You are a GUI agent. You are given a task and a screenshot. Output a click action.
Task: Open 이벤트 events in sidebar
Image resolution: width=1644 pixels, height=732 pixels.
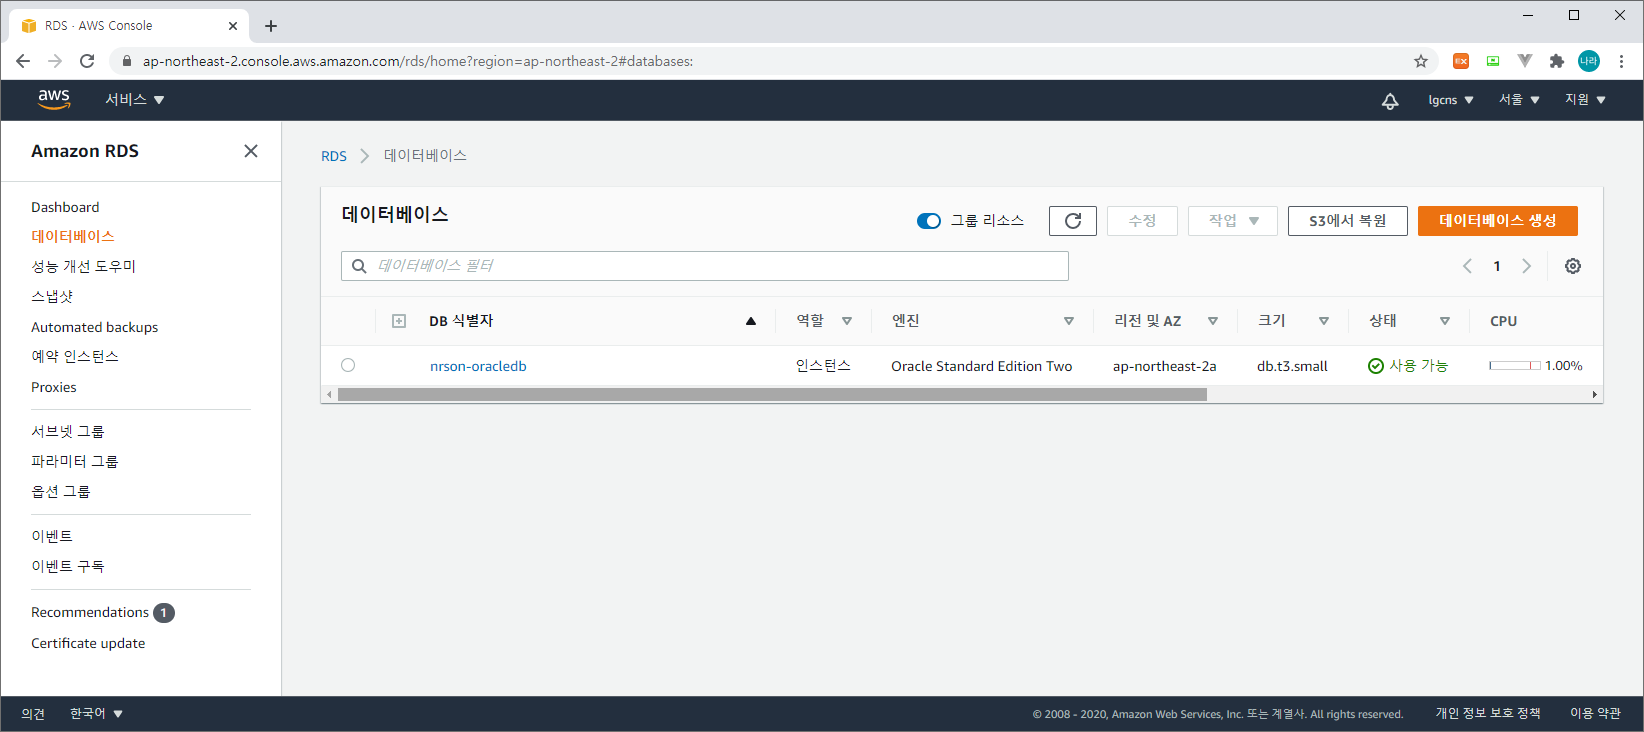pyautogui.click(x=52, y=536)
